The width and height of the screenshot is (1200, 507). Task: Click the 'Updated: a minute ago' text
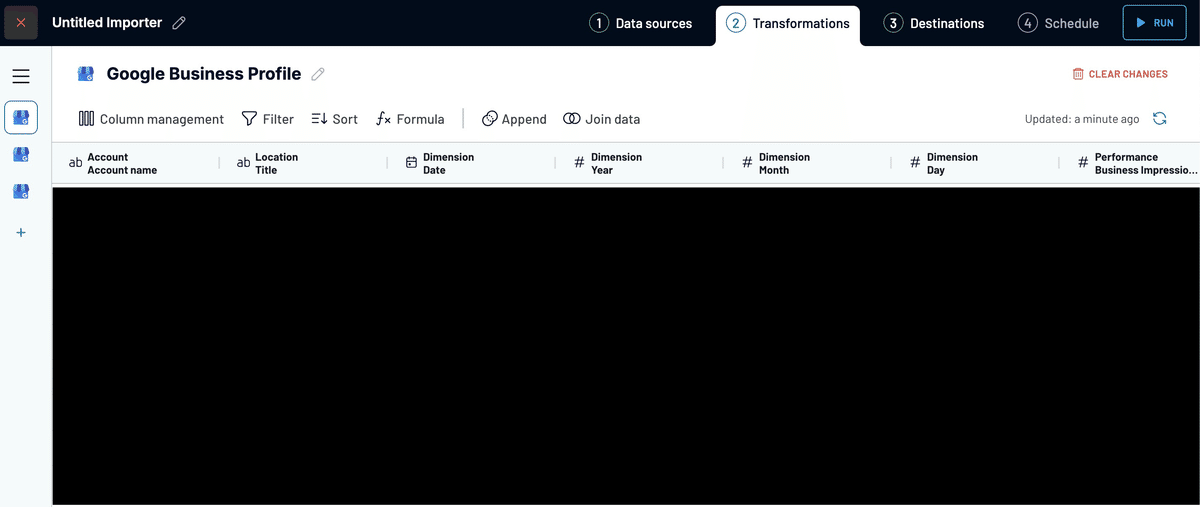pyautogui.click(x=1082, y=119)
